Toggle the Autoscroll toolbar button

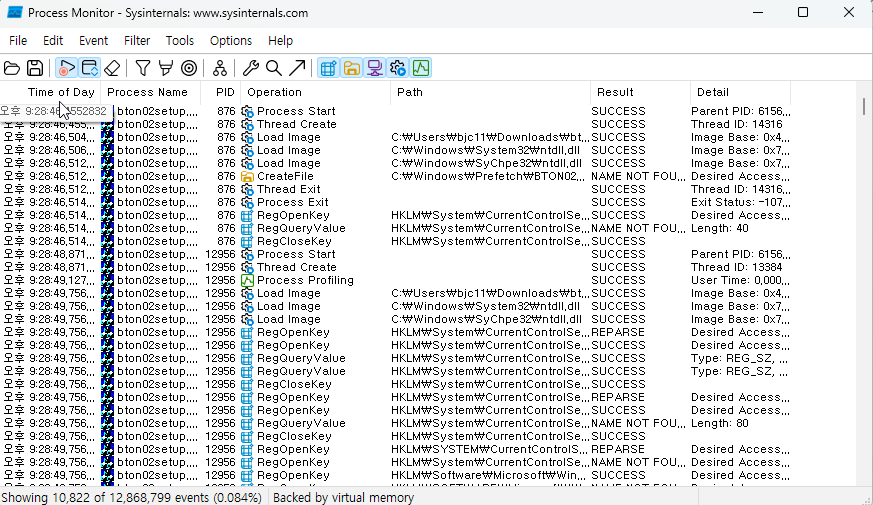[90, 68]
